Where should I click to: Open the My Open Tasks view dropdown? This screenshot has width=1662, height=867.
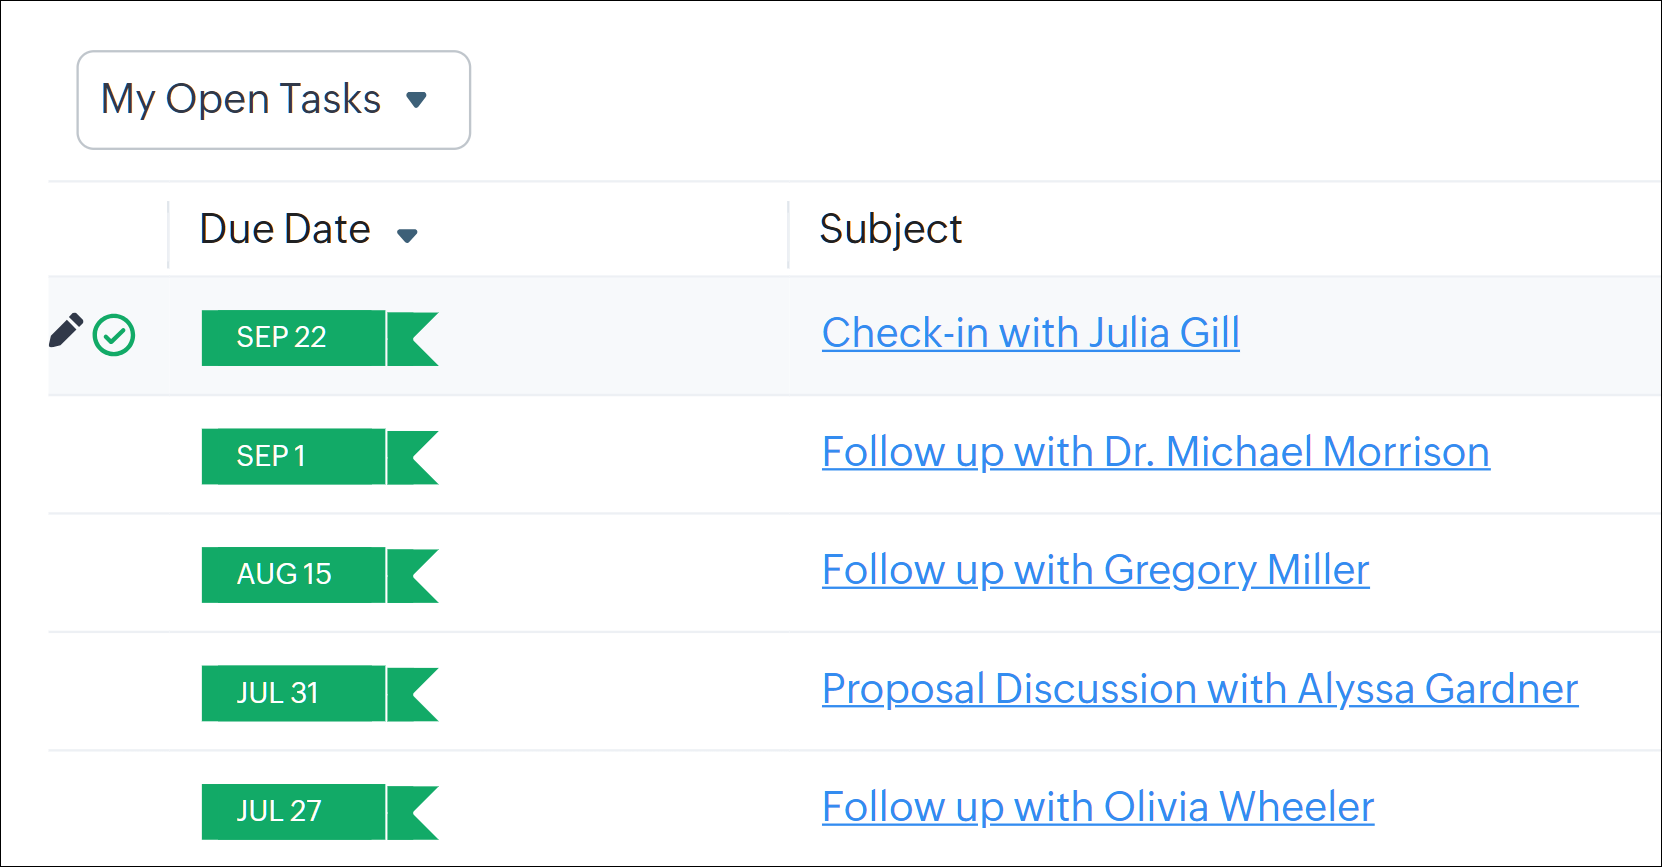coord(273,100)
